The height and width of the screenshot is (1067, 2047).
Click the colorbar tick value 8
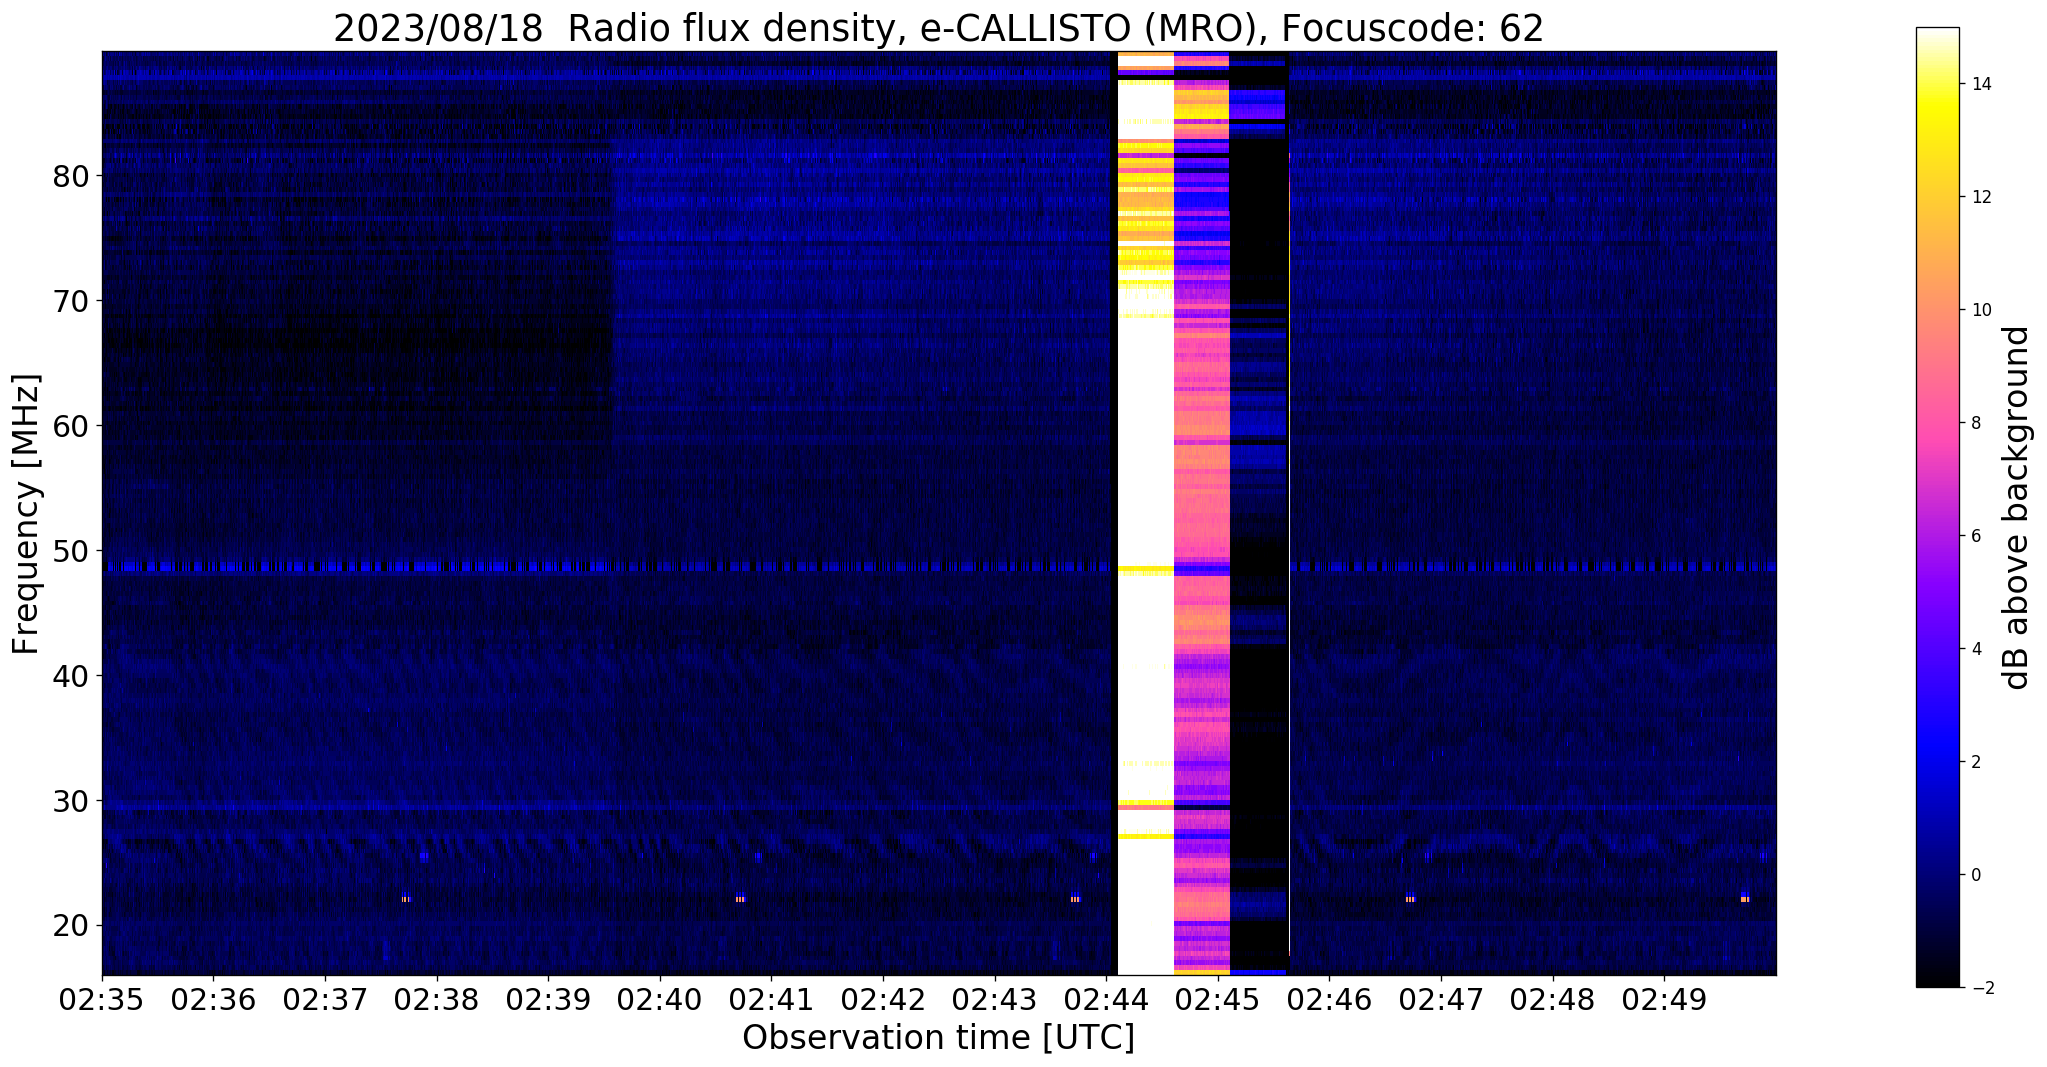(x=1976, y=423)
